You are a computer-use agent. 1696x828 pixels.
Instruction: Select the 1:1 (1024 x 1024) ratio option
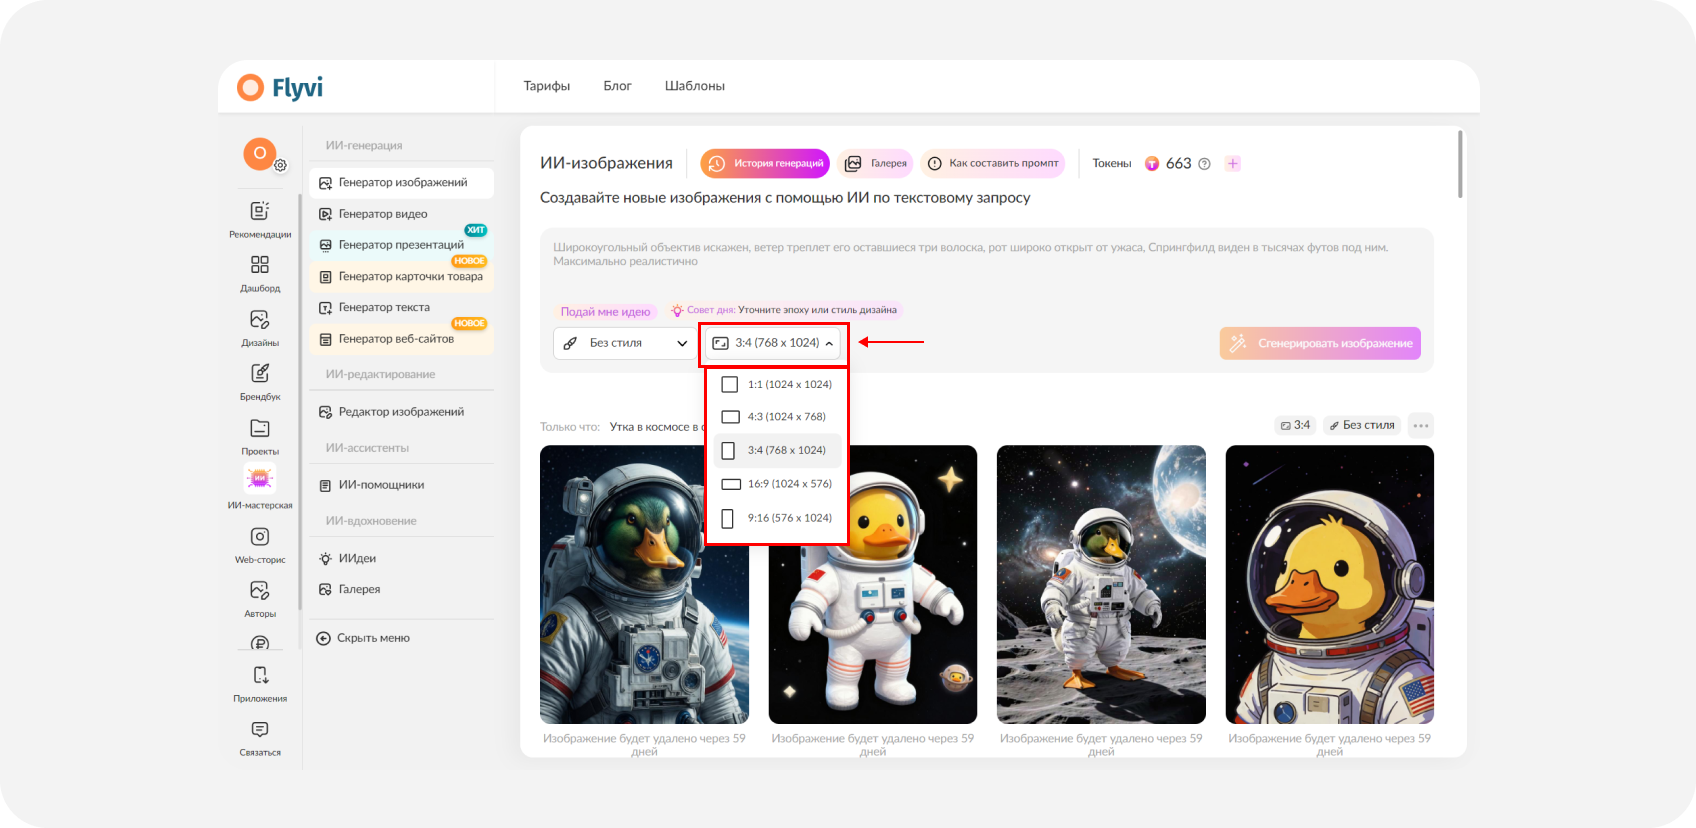[x=777, y=384]
